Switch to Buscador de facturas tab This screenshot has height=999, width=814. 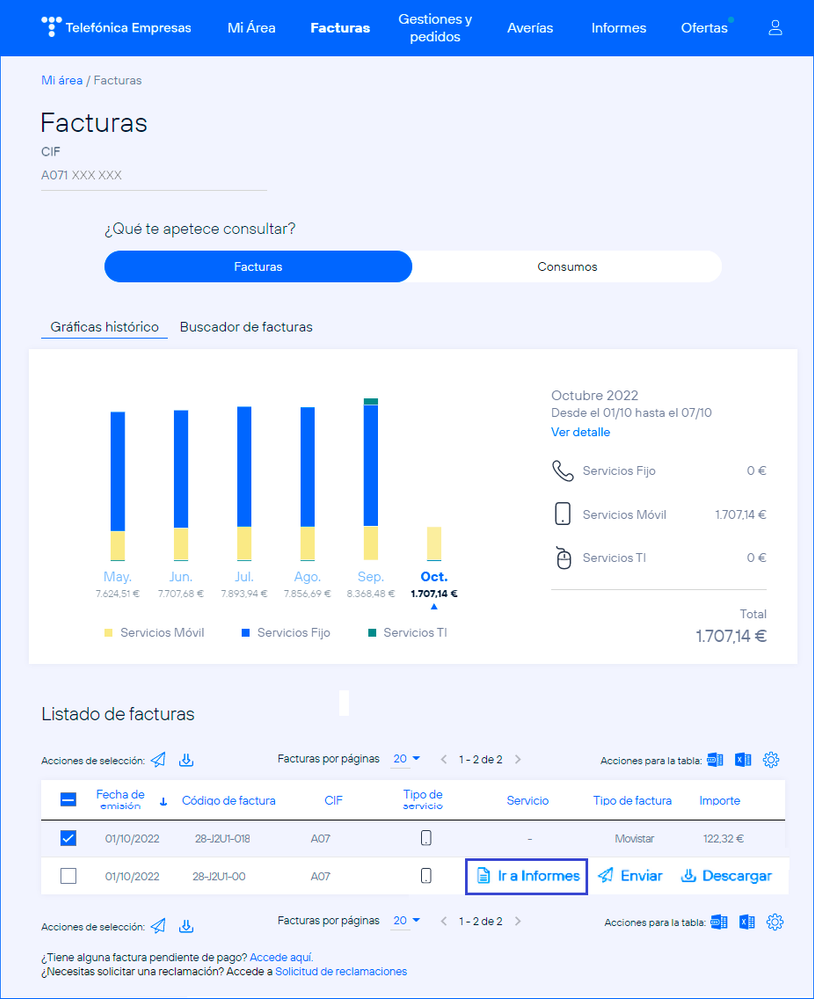pyautogui.click(x=246, y=327)
